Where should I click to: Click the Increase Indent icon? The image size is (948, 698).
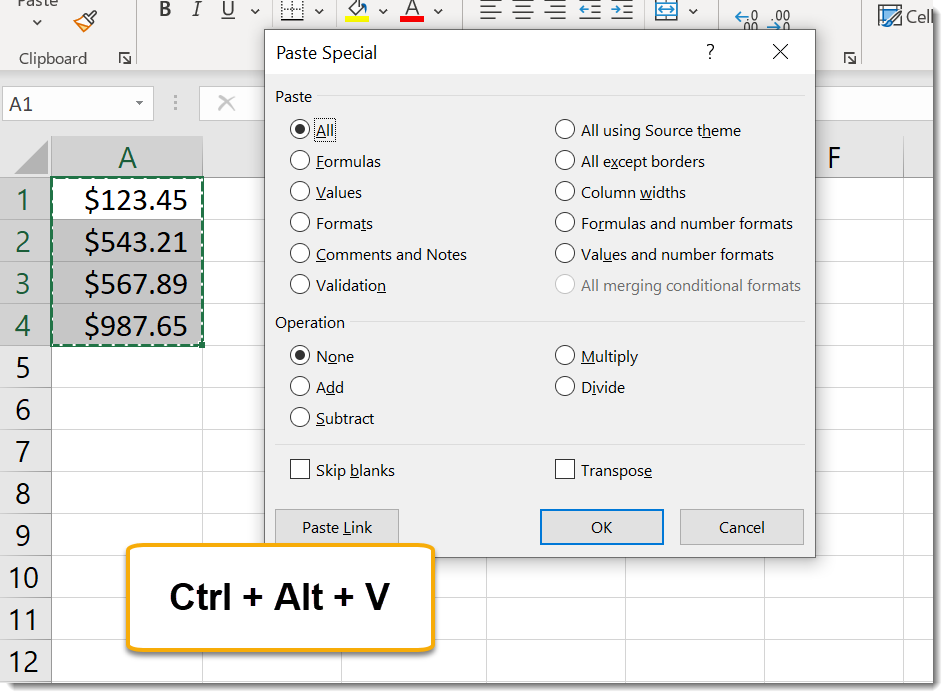622,11
